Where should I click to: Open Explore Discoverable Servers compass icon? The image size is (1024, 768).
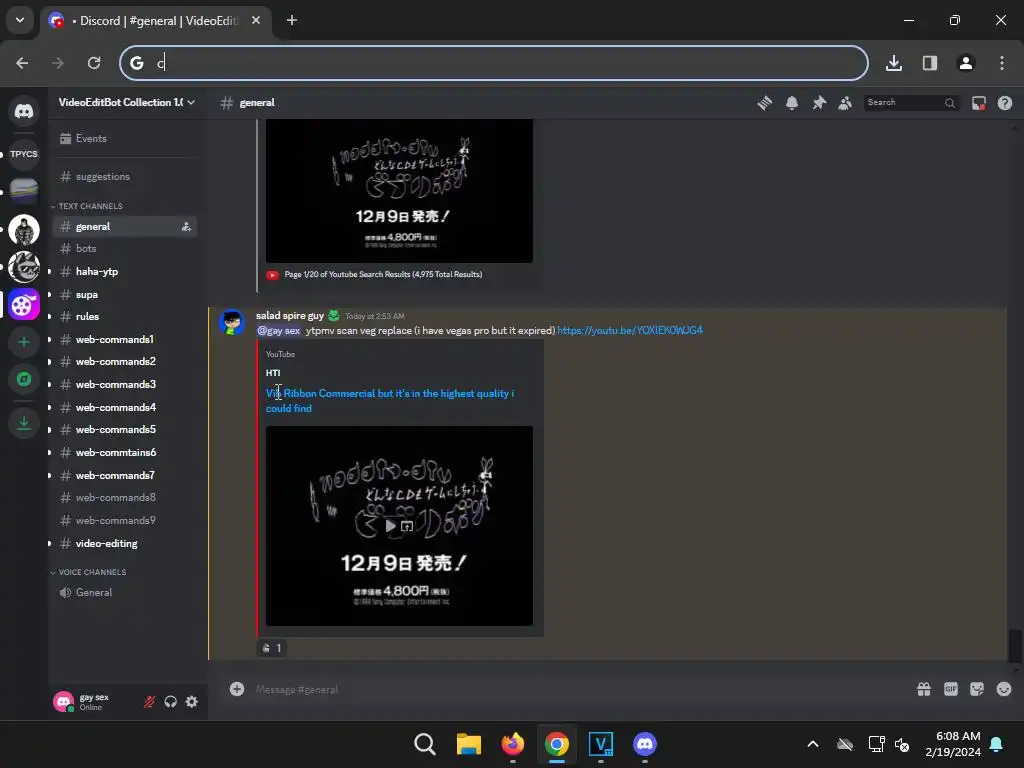point(24,379)
